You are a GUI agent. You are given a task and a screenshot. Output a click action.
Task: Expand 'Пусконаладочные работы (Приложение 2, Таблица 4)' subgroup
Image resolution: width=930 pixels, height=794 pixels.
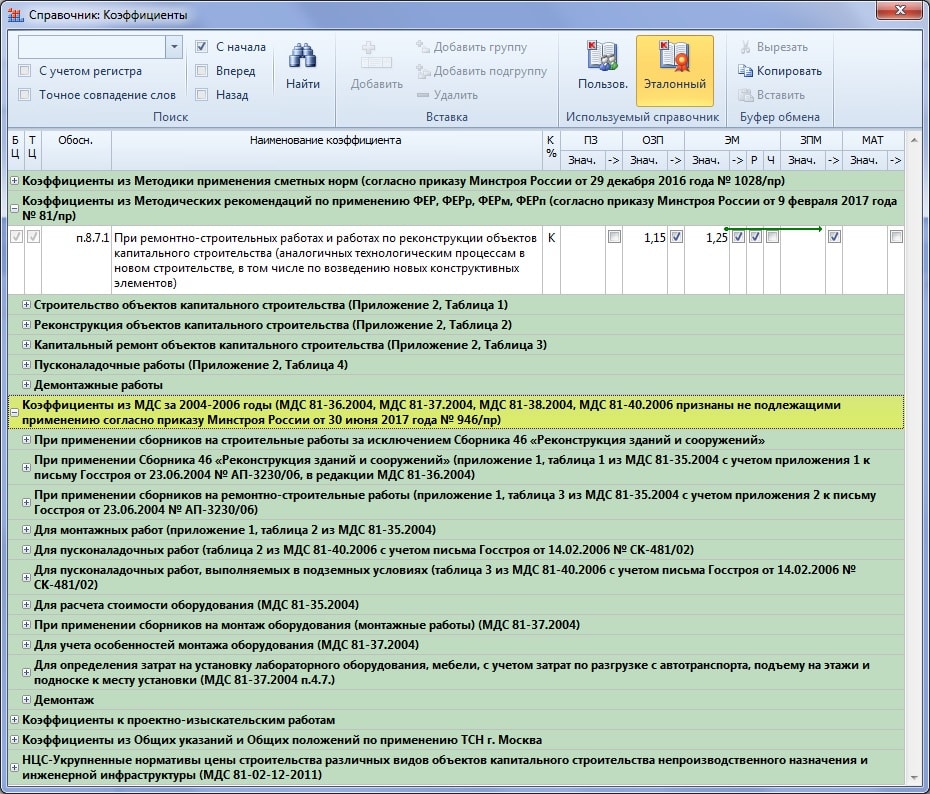click(x=26, y=365)
